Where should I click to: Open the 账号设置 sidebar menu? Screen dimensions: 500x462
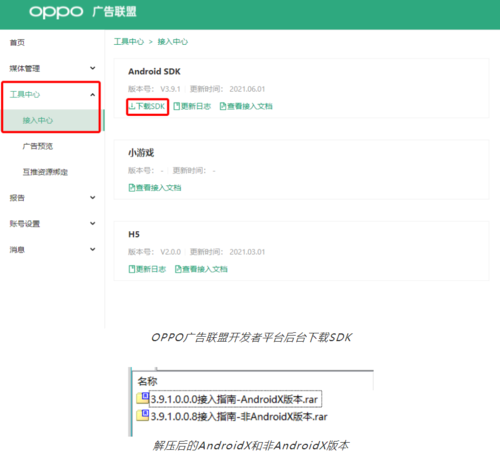click(x=25, y=224)
